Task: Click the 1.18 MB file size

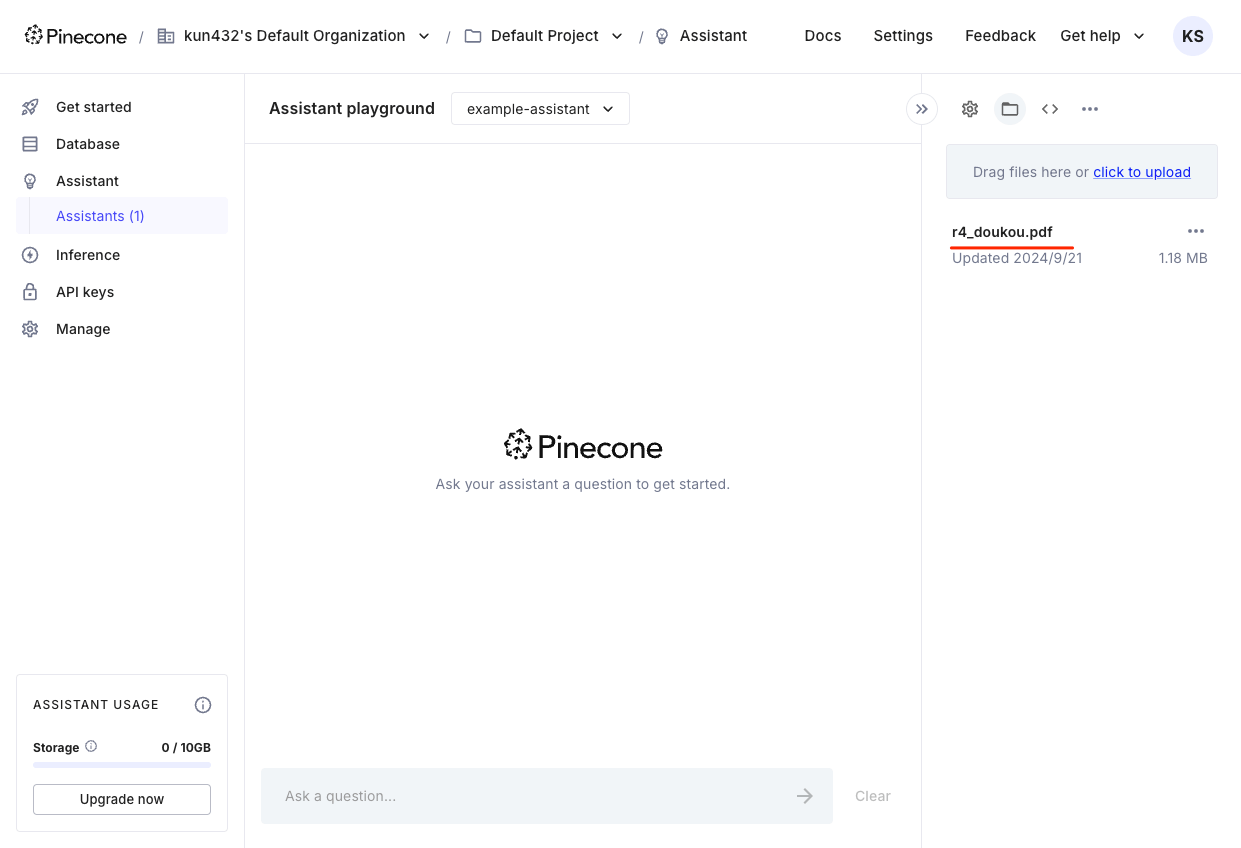Action: point(1183,258)
